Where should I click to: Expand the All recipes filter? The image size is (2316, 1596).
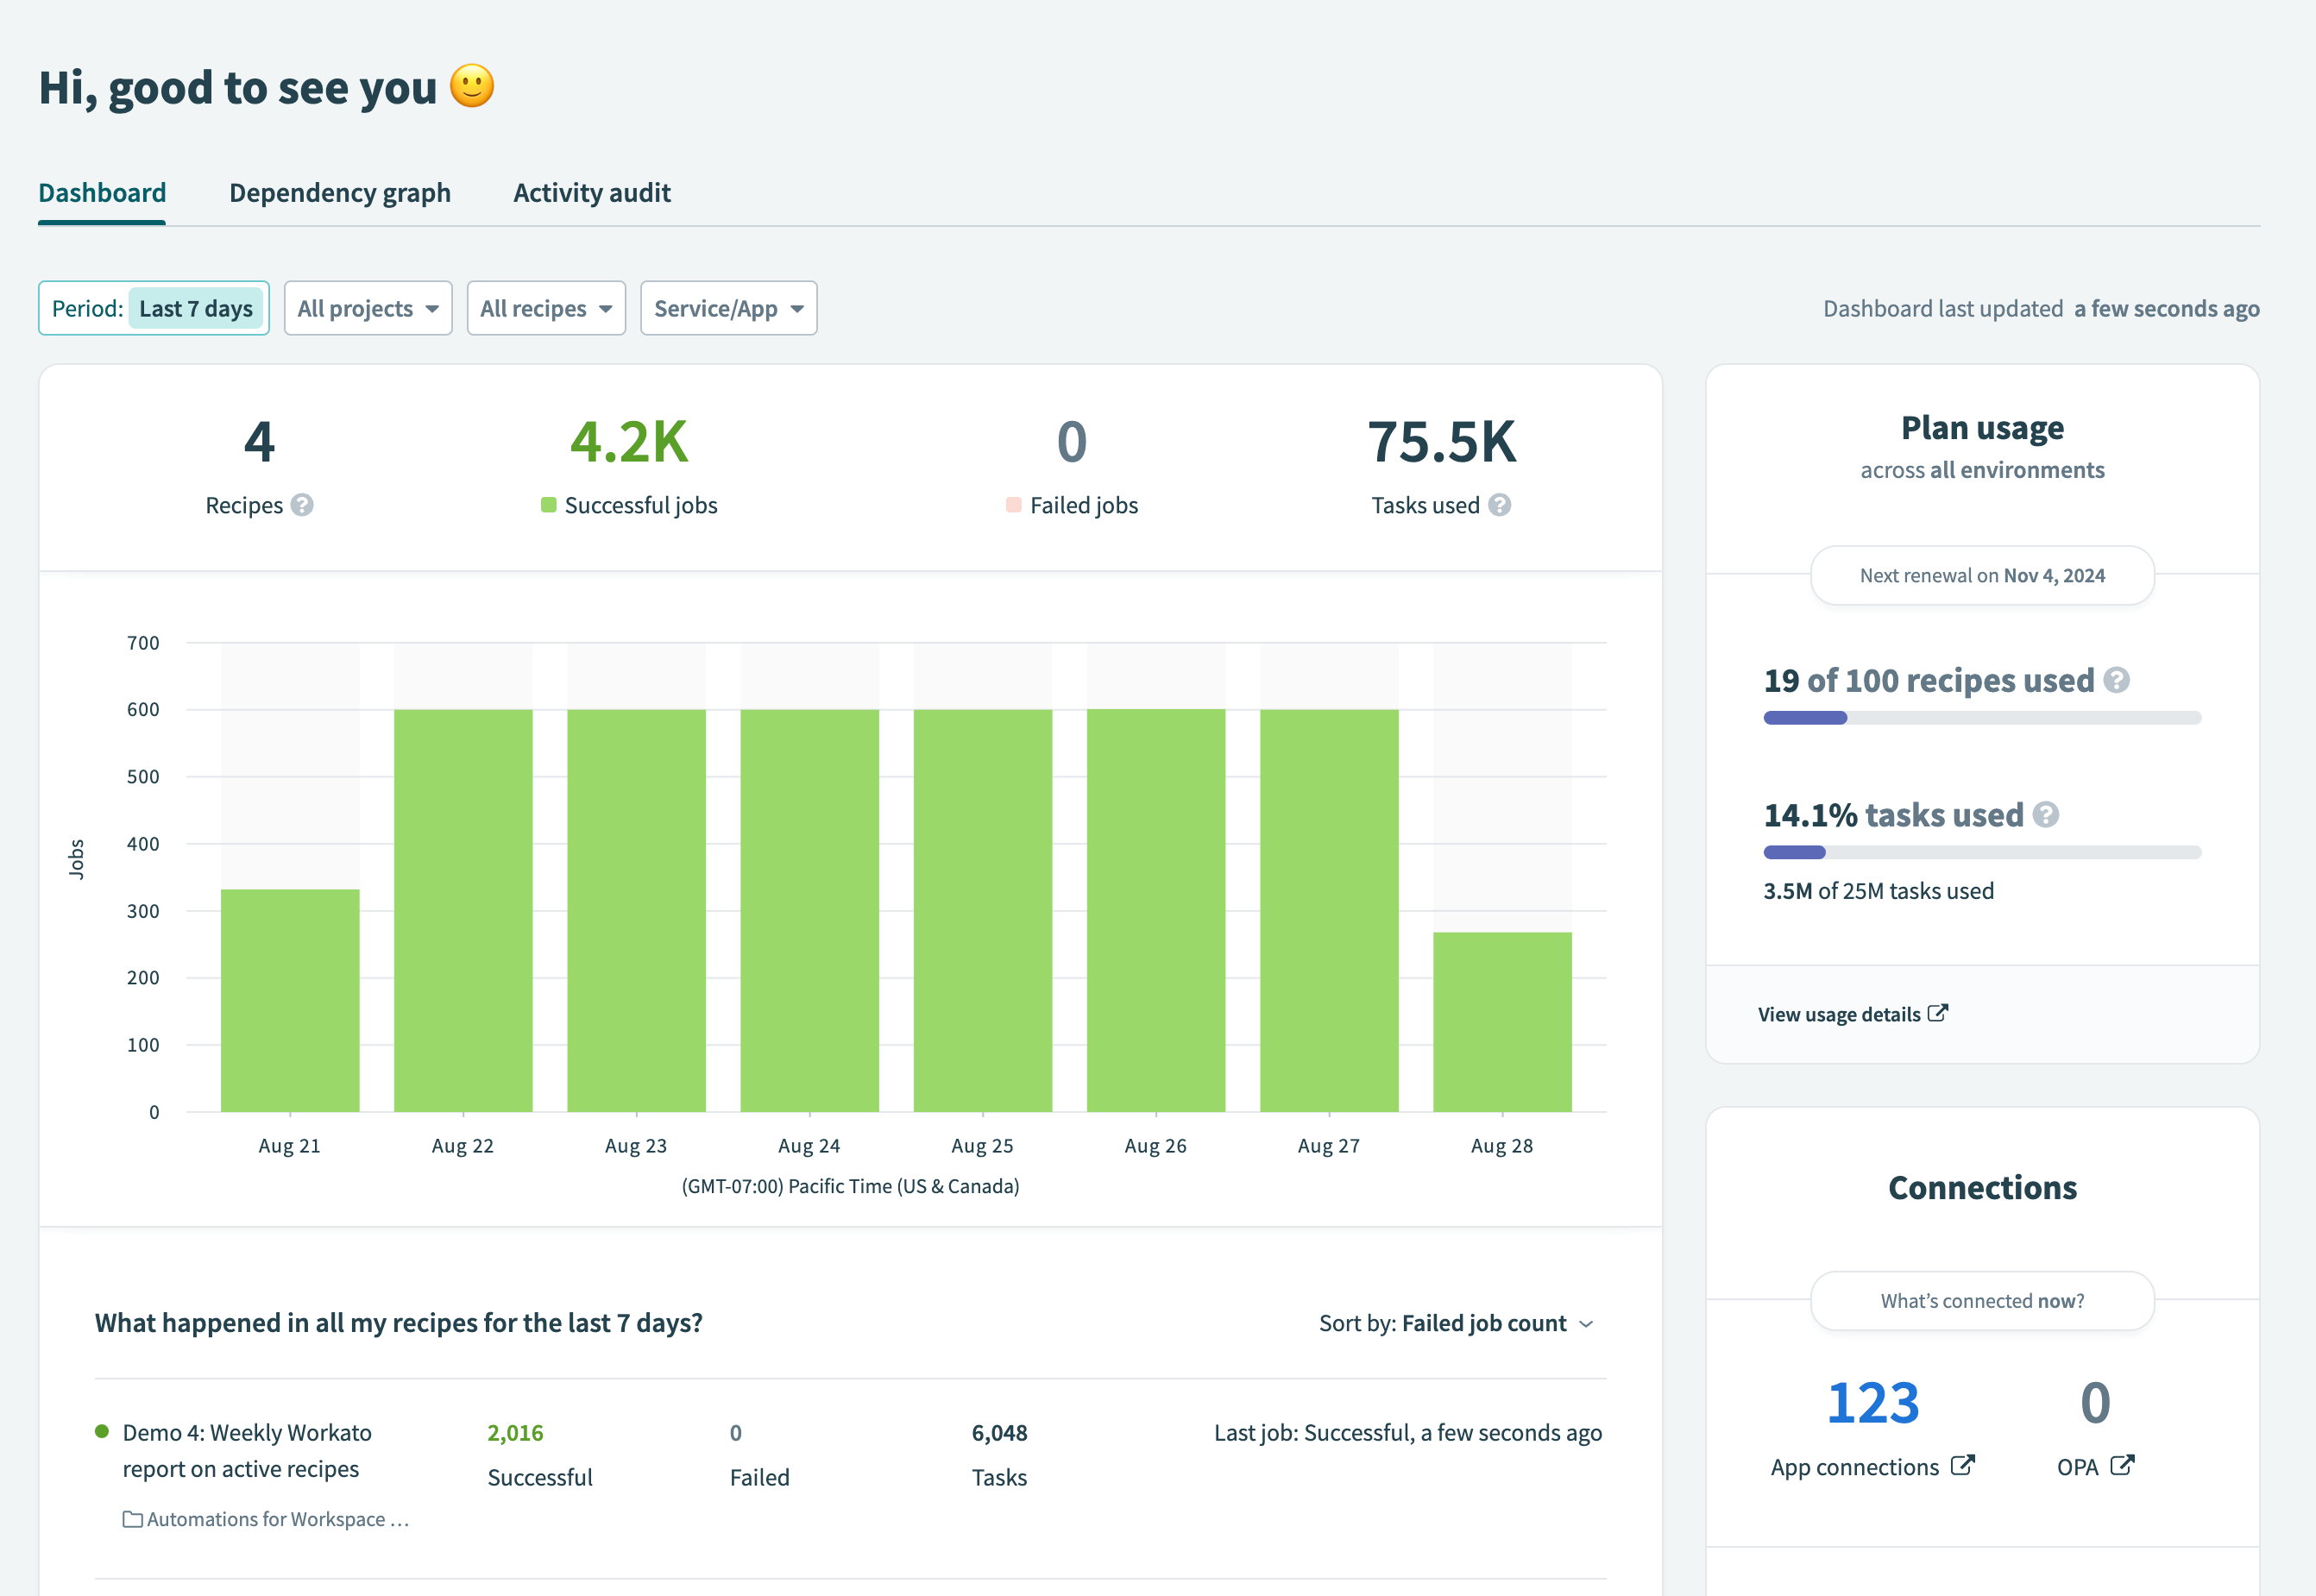pyautogui.click(x=546, y=308)
